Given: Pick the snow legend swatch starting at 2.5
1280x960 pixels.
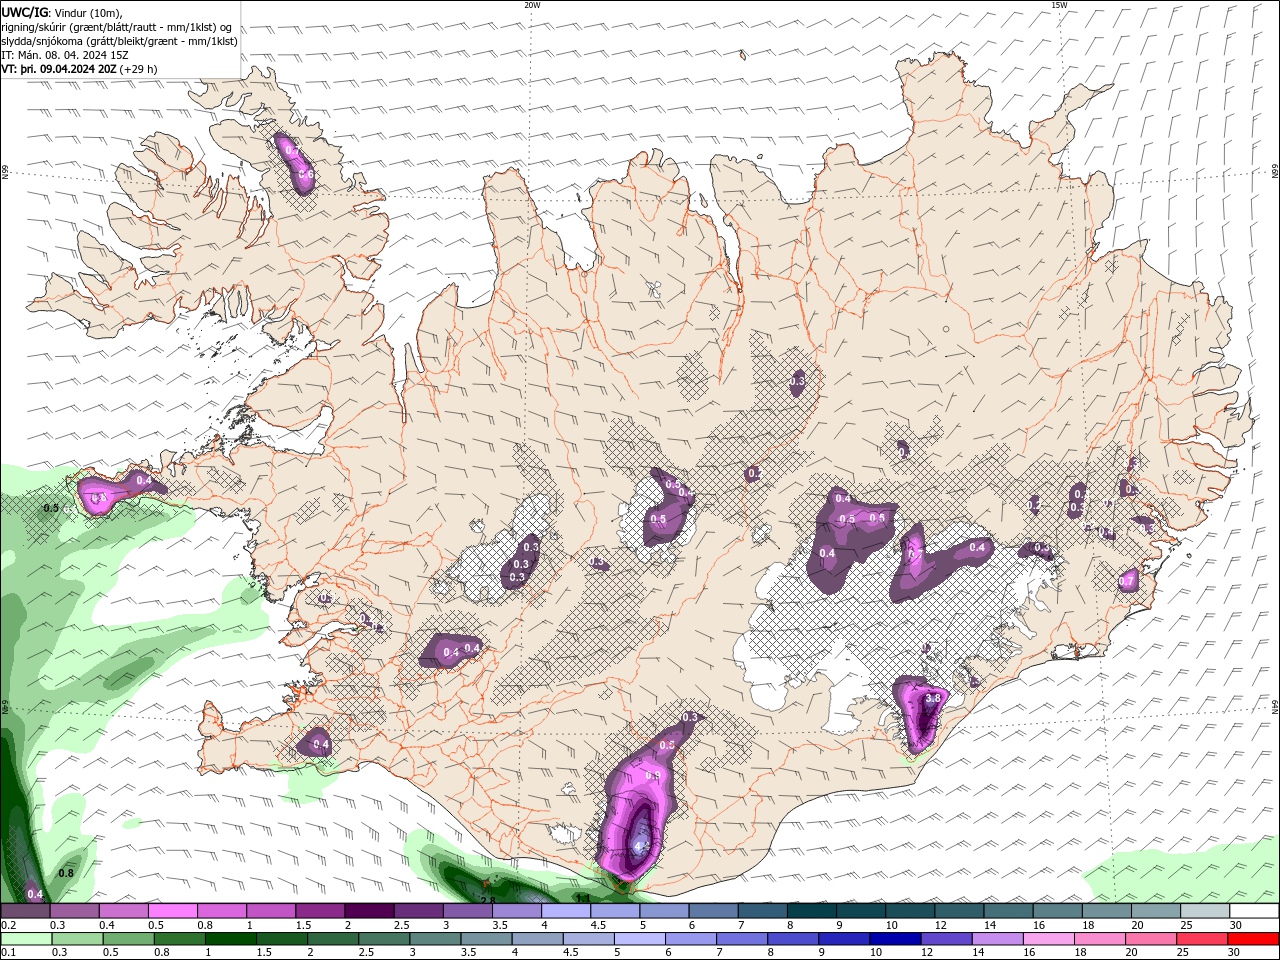Looking at the screenshot, I should (418, 911).
